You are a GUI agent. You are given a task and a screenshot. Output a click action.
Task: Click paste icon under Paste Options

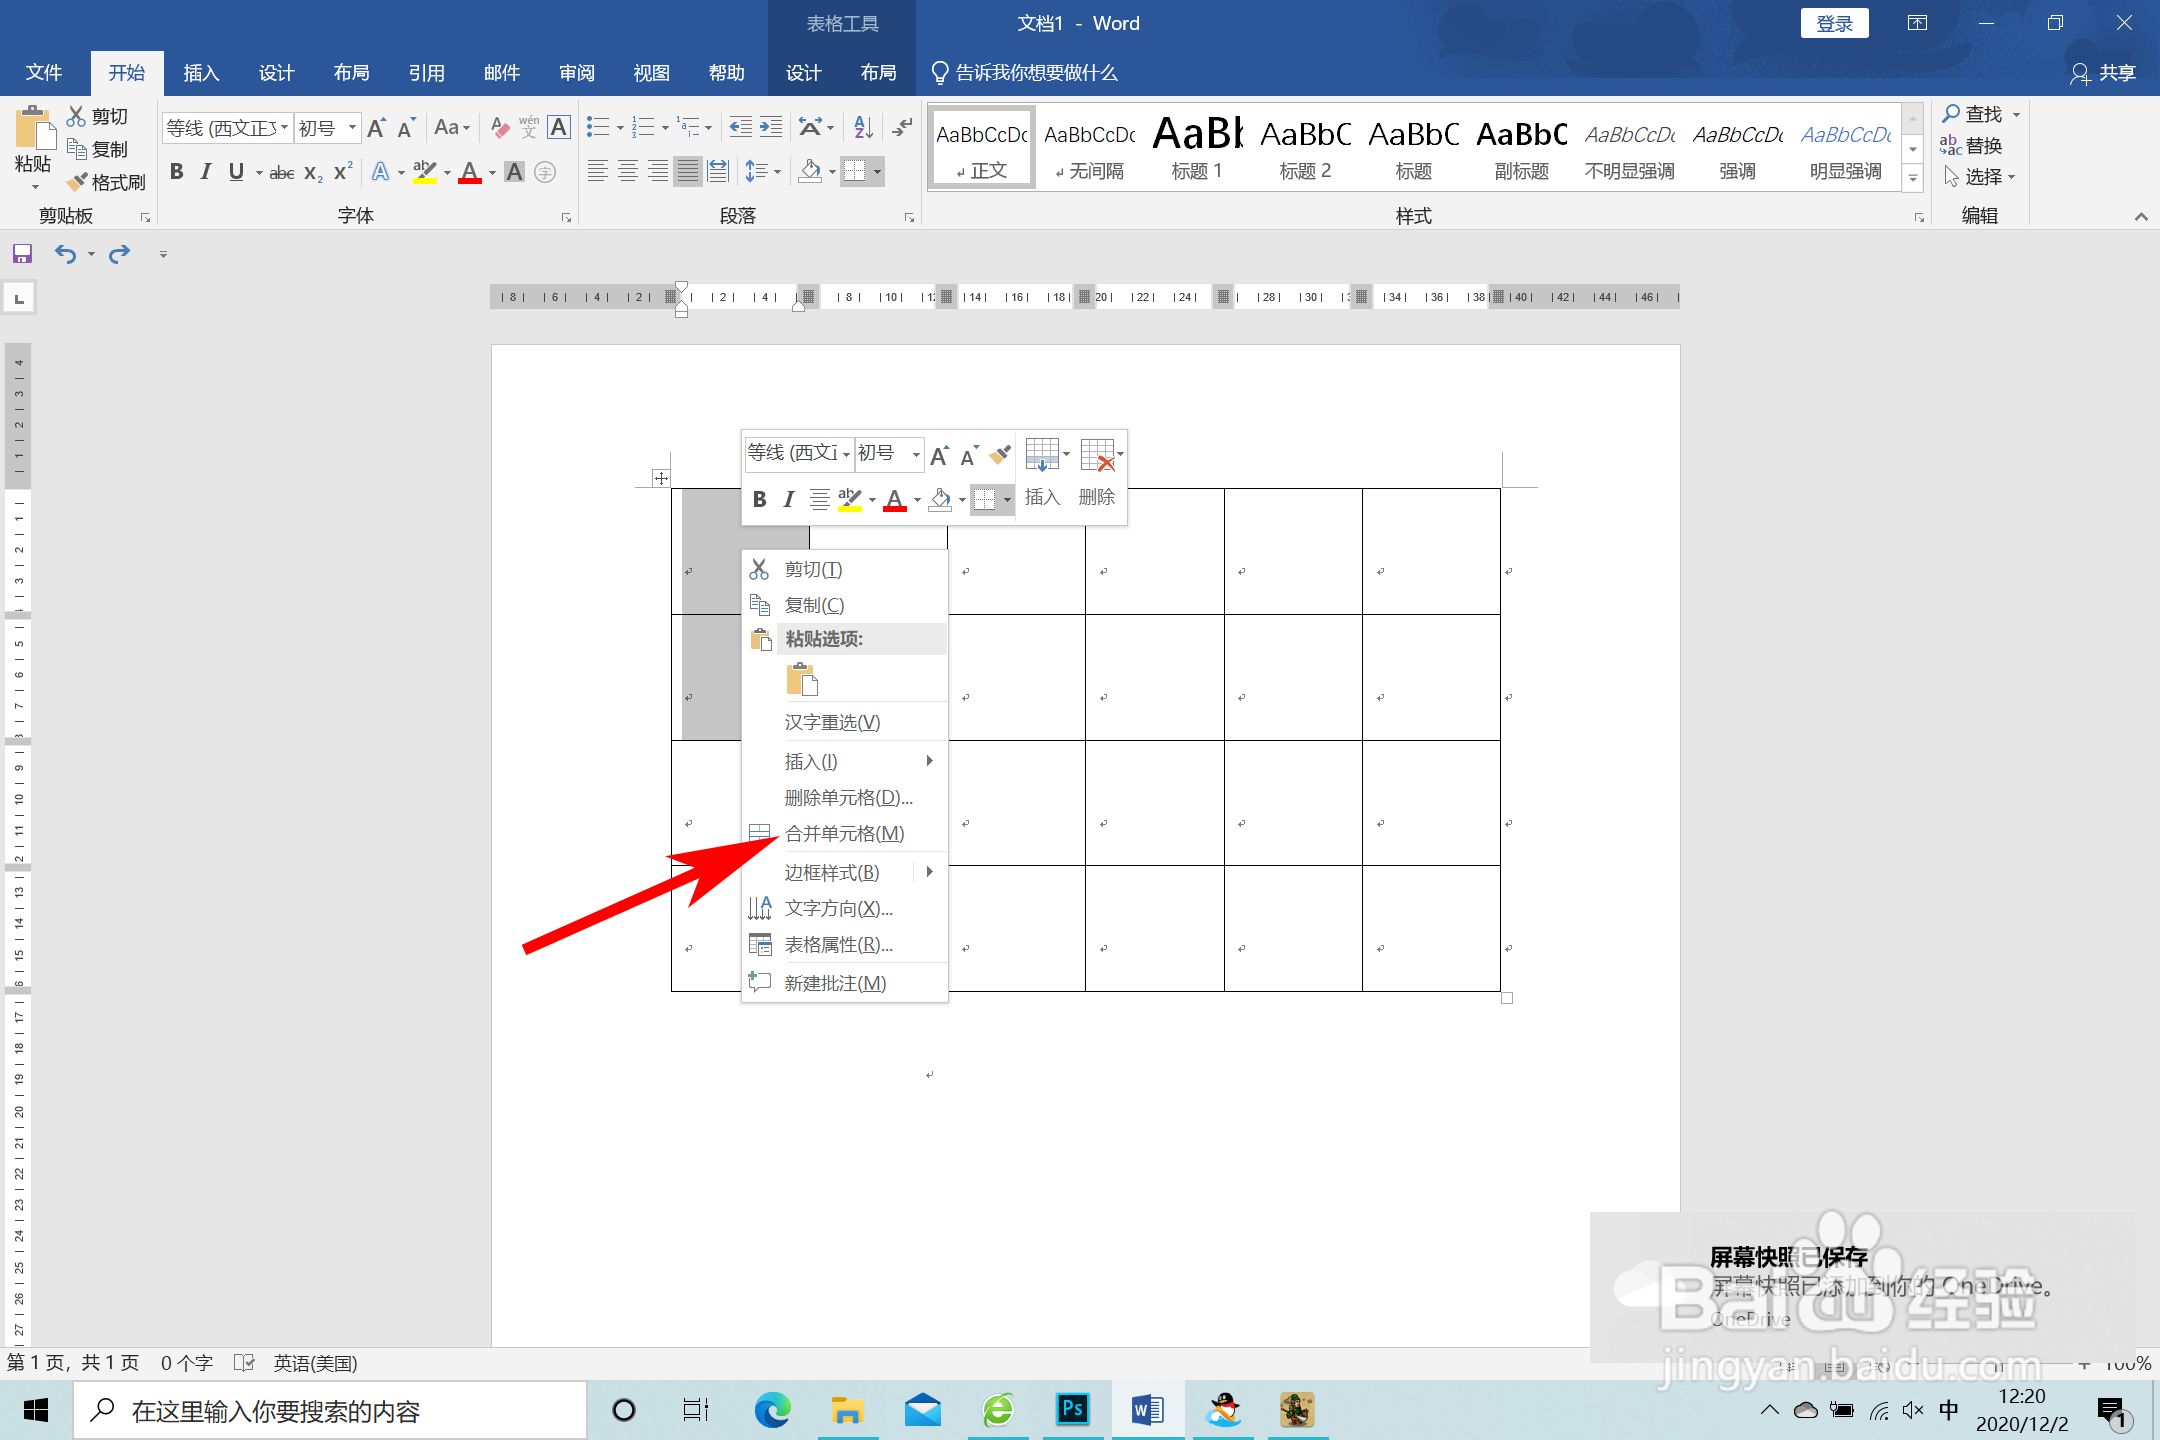point(801,679)
